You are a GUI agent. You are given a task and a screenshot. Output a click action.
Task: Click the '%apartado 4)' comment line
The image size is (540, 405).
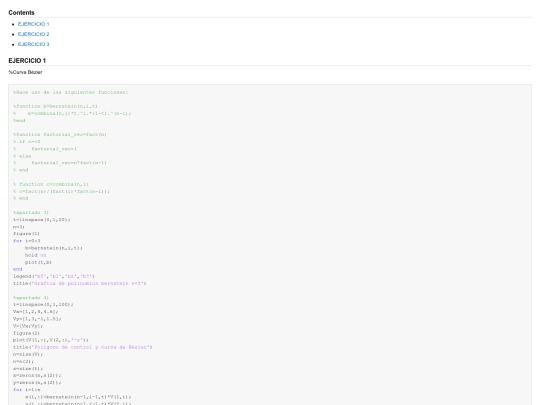pyautogui.click(x=31, y=298)
